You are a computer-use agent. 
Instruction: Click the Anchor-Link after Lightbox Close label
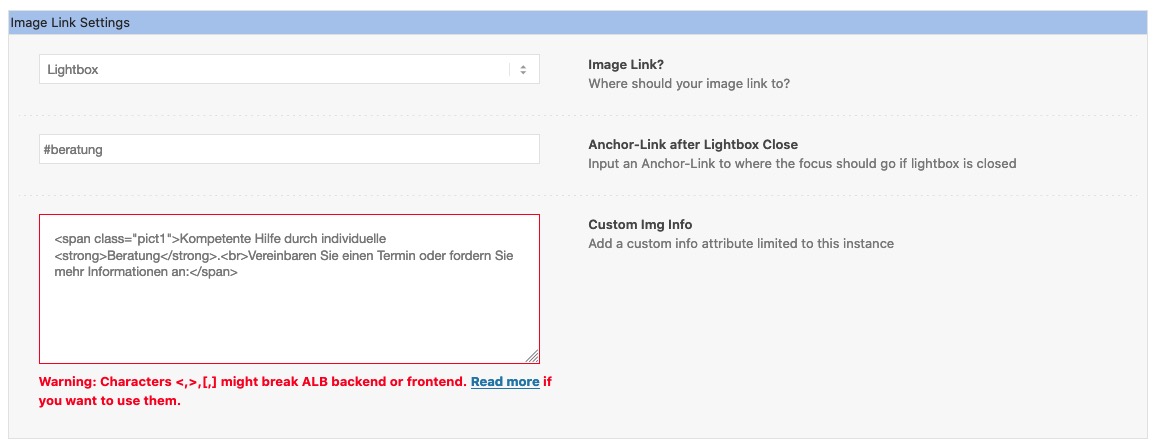coord(693,144)
